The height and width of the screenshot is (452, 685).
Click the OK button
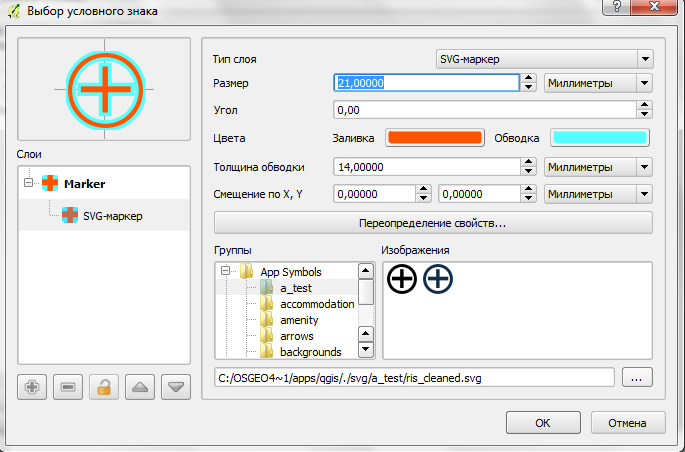541,421
